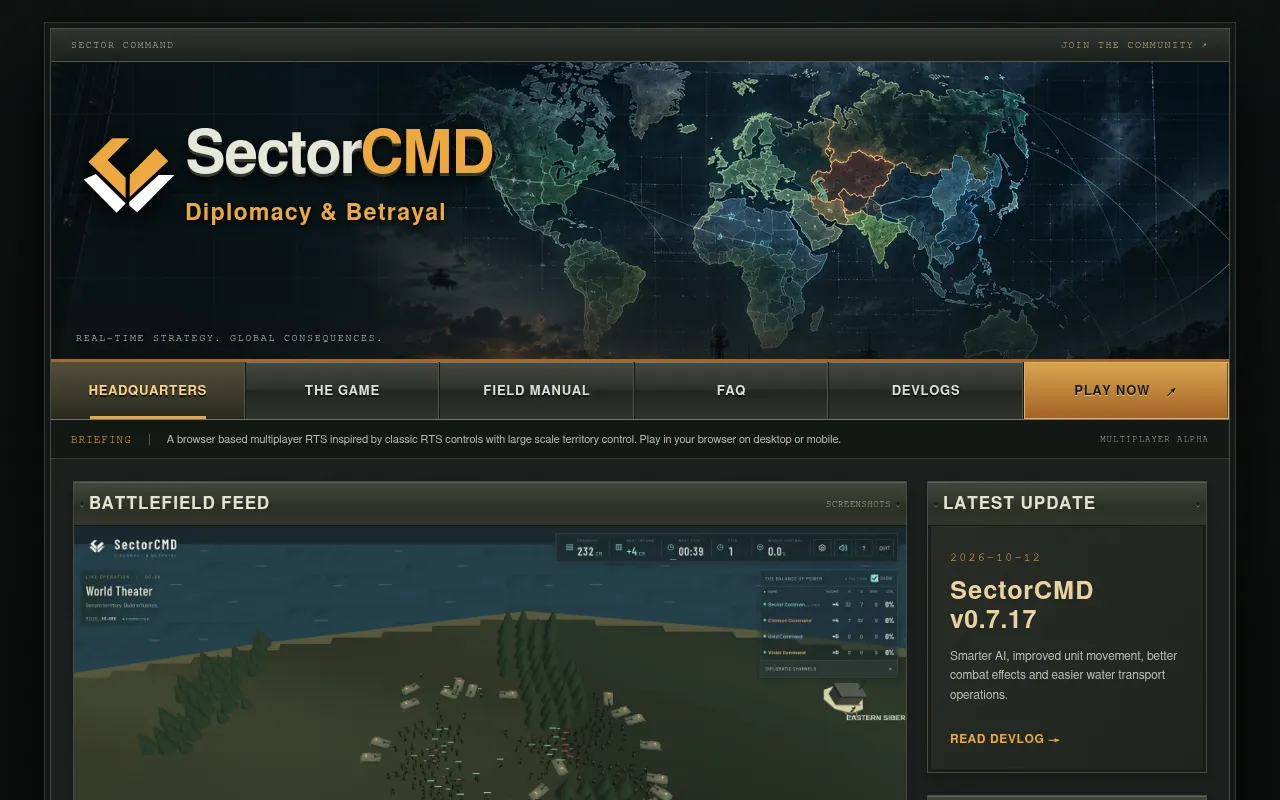Click the Play Now button

pos(1126,391)
